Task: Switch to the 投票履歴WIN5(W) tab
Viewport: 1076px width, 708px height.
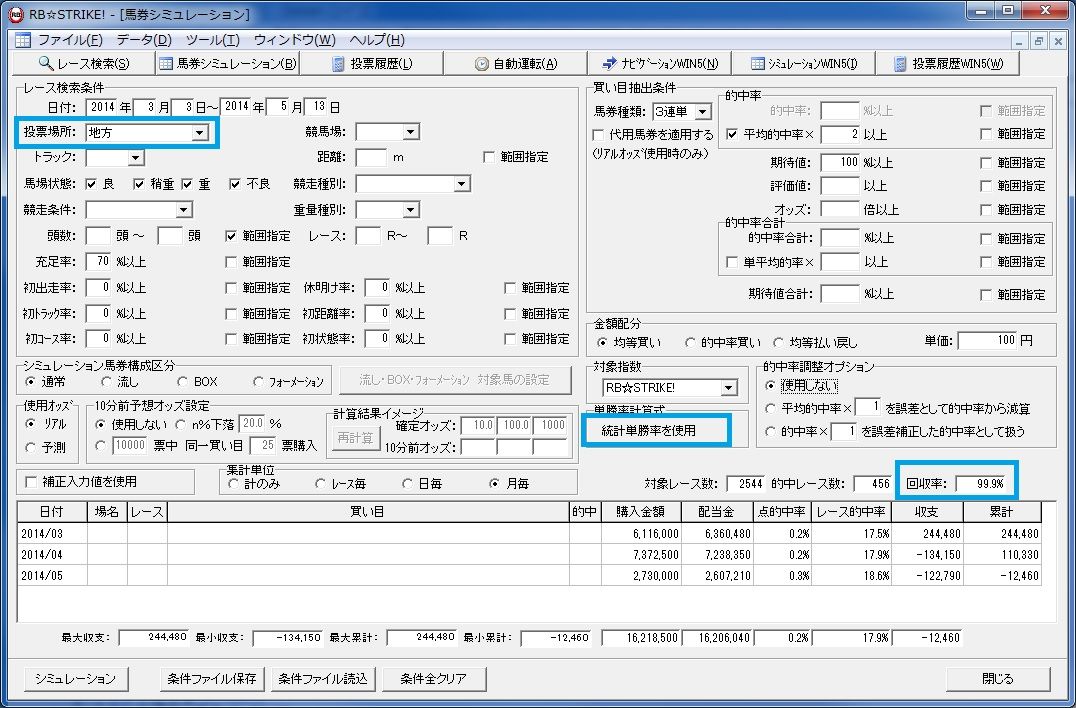Action: pyautogui.click(x=948, y=64)
